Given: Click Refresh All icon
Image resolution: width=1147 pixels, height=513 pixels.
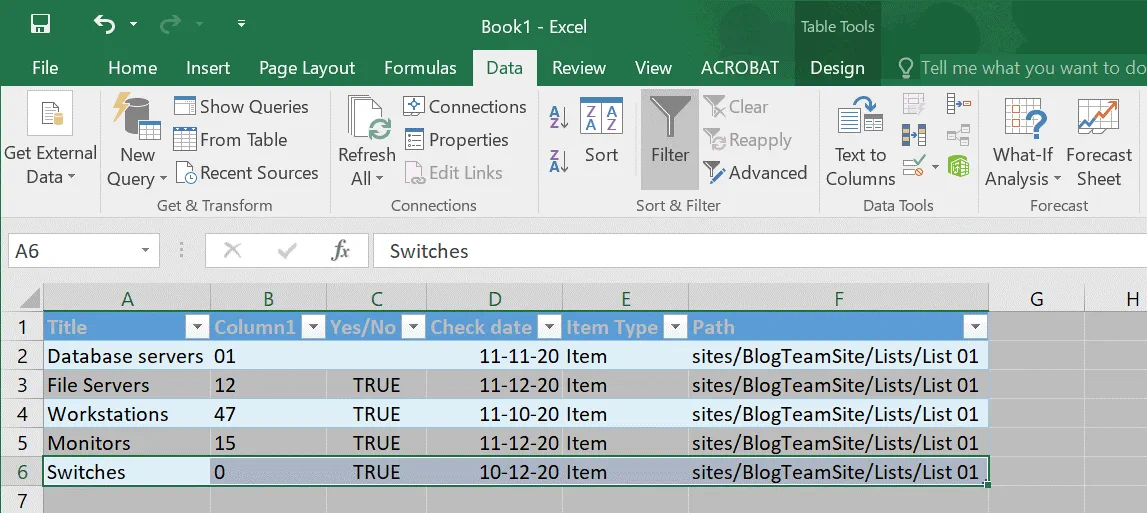Looking at the screenshot, I should point(366,140).
